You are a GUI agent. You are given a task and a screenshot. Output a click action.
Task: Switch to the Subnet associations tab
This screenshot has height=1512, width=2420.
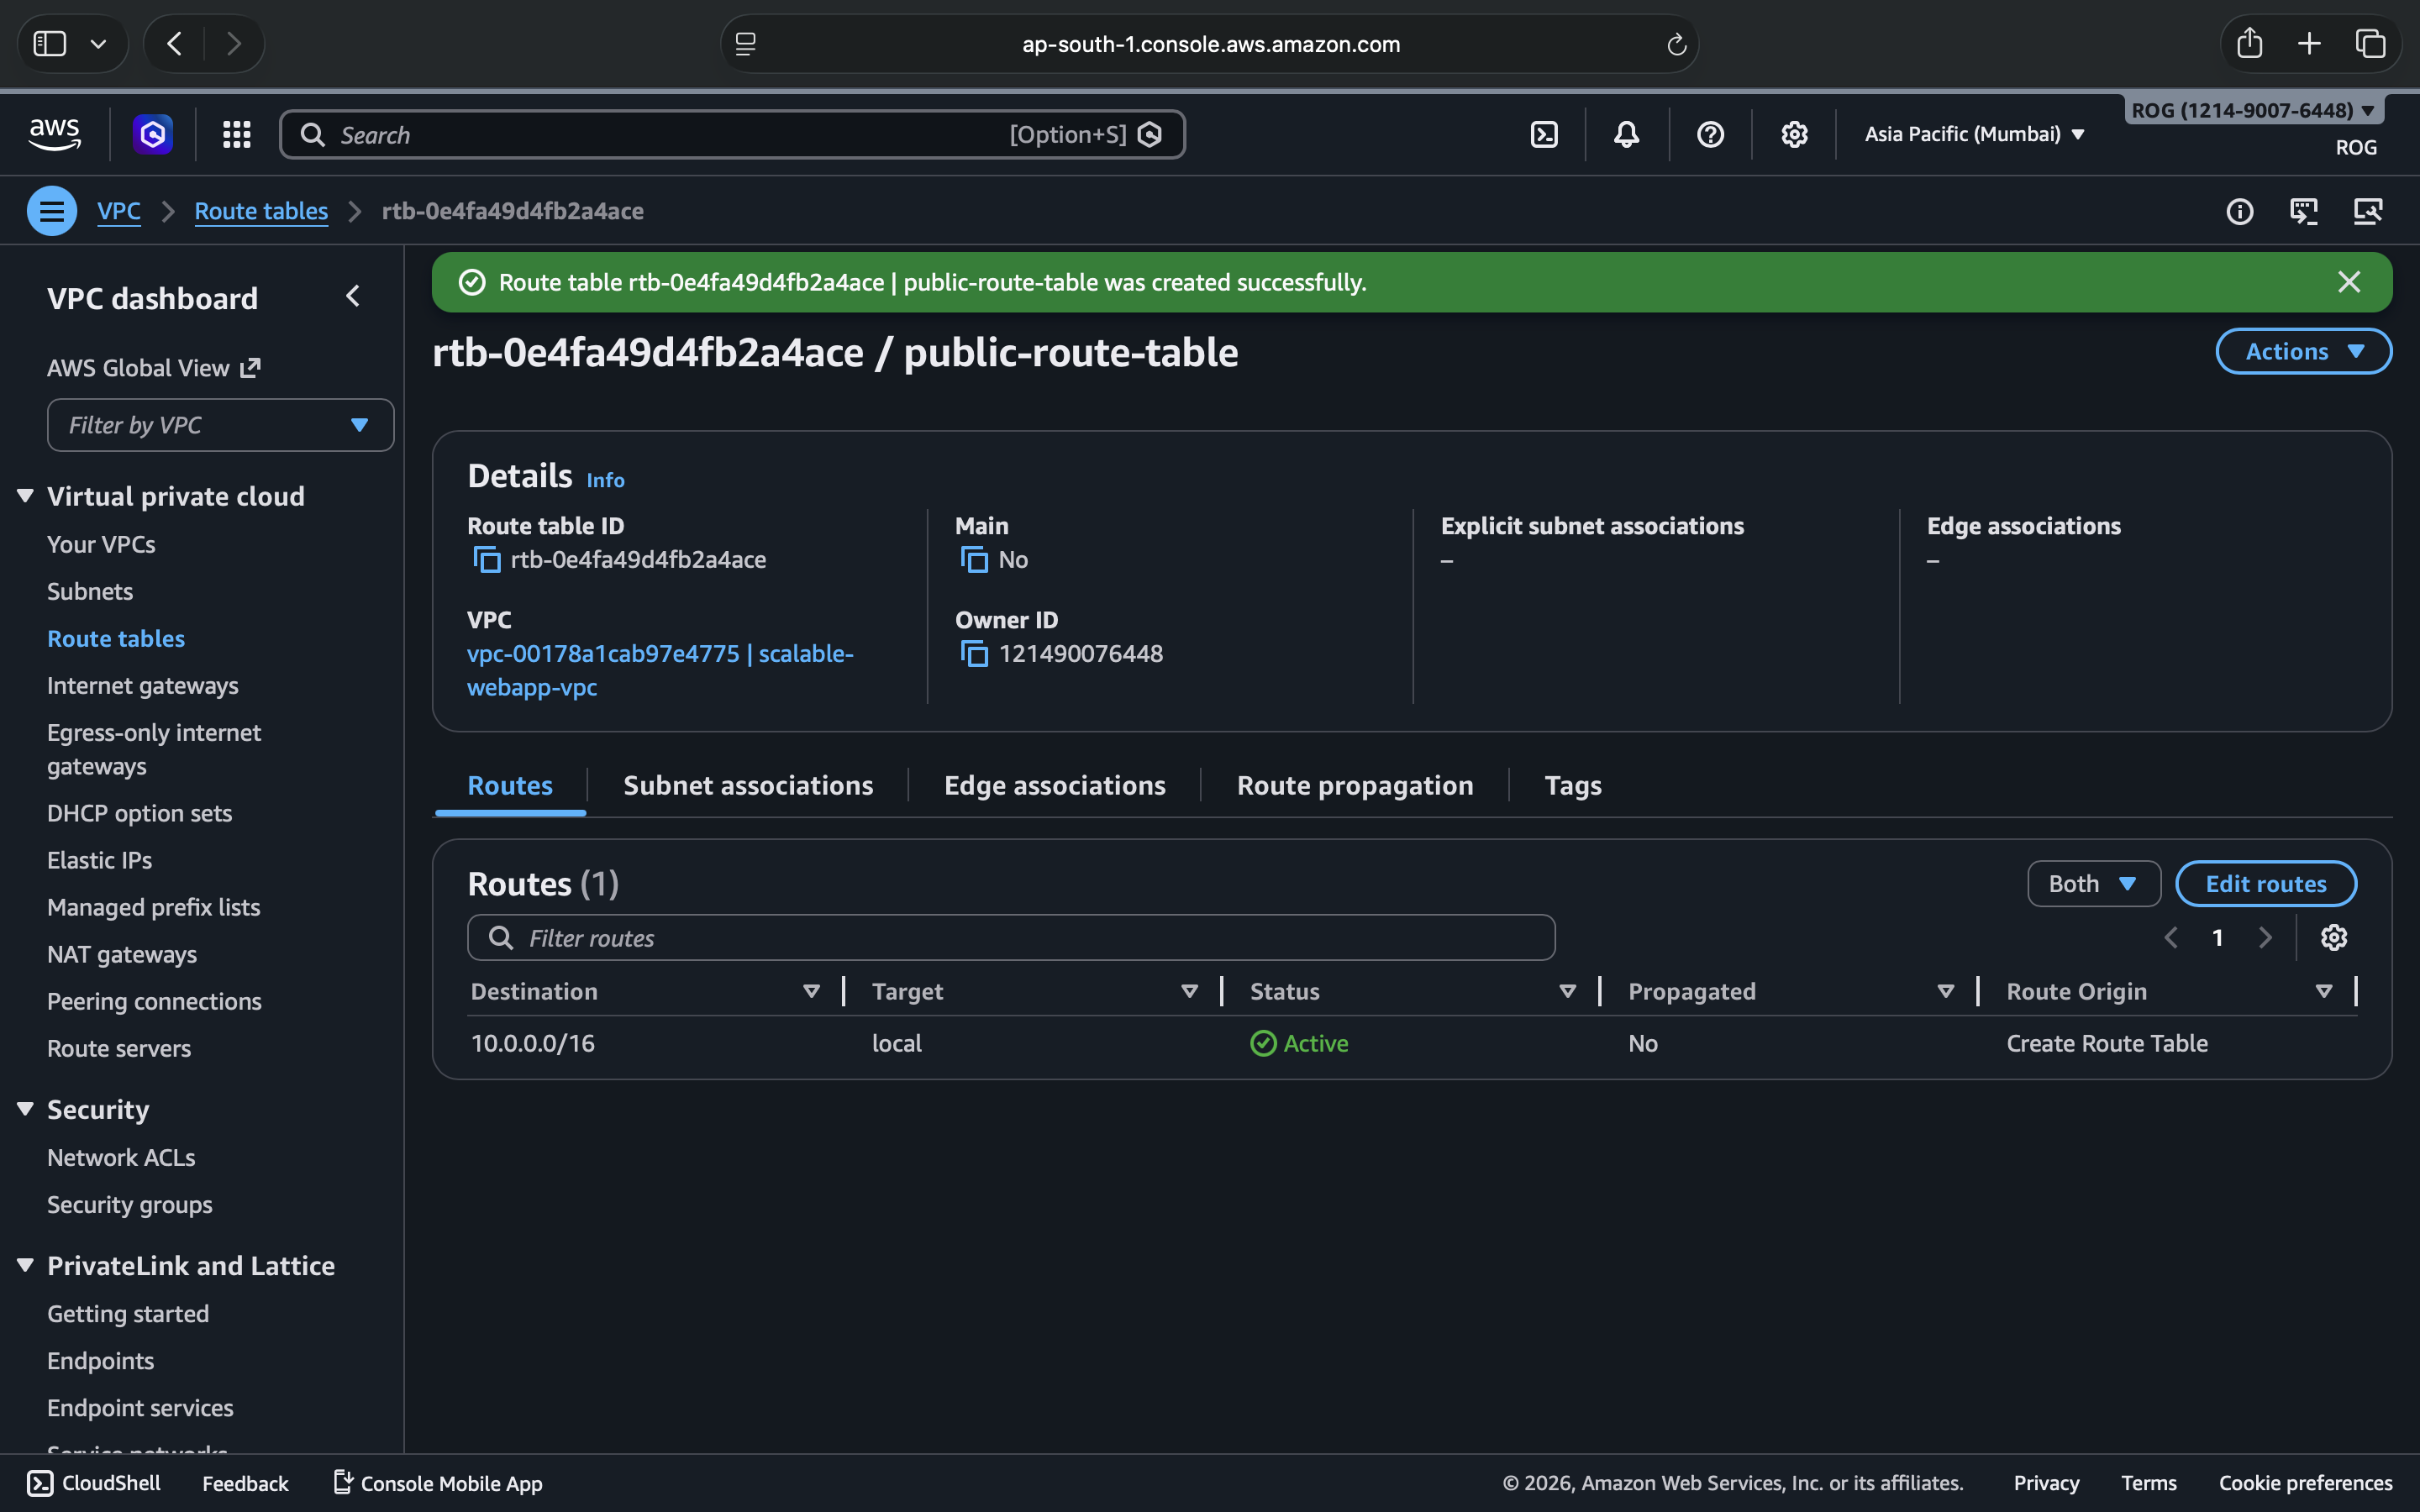pos(748,786)
